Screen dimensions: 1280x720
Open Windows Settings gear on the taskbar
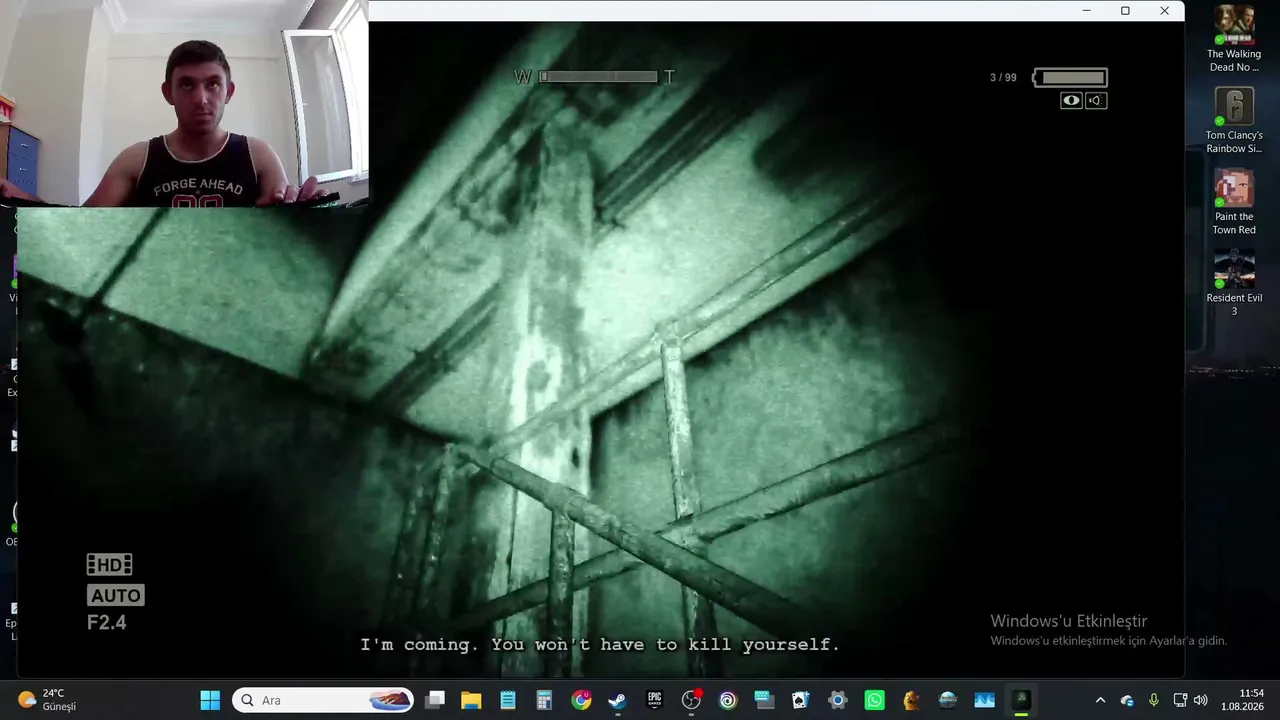(x=838, y=700)
